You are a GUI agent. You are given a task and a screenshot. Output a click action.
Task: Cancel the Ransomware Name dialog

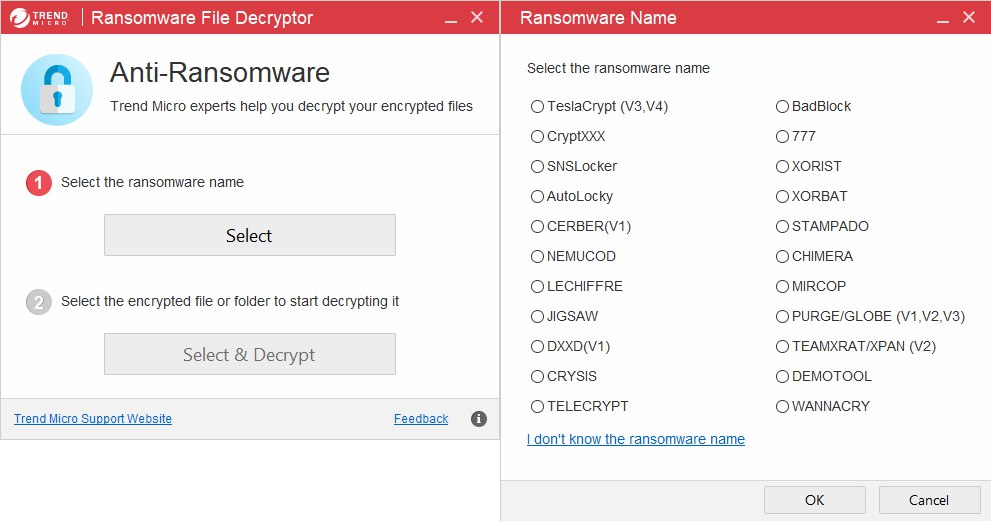pos(929,500)
